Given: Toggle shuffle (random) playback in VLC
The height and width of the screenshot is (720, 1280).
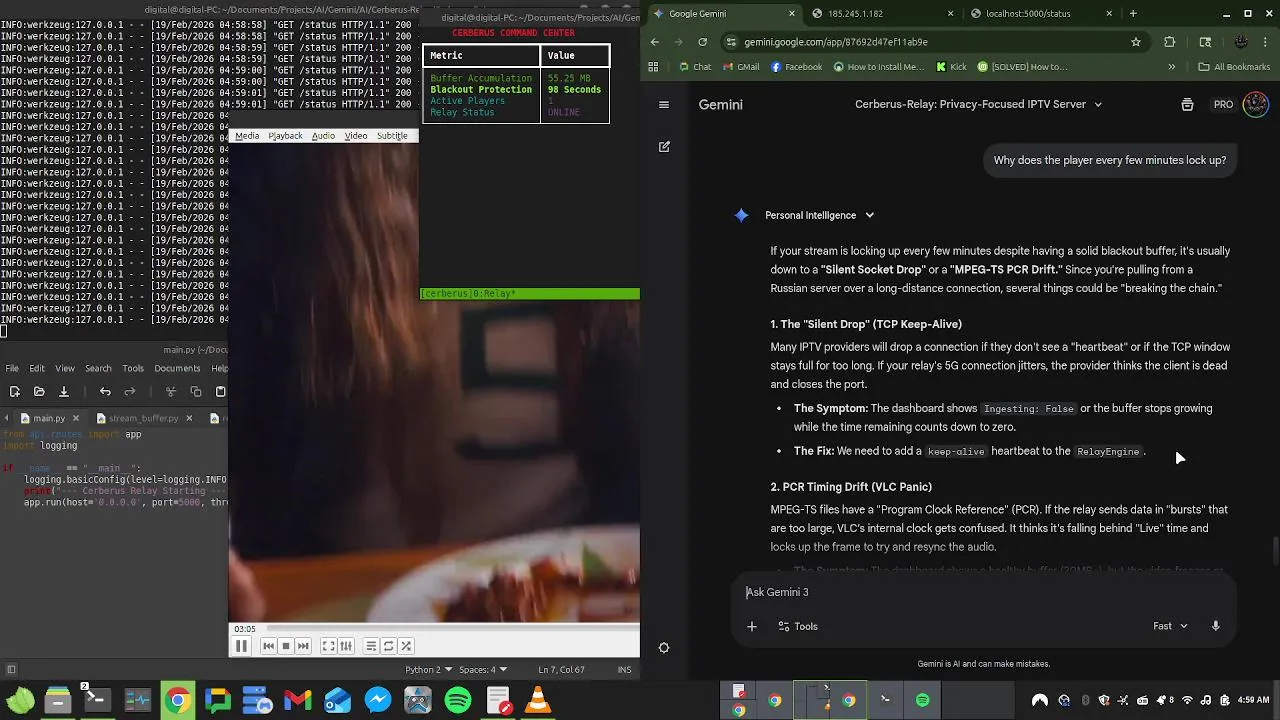Looking at the screenshot, I should (x=406, y=646).
